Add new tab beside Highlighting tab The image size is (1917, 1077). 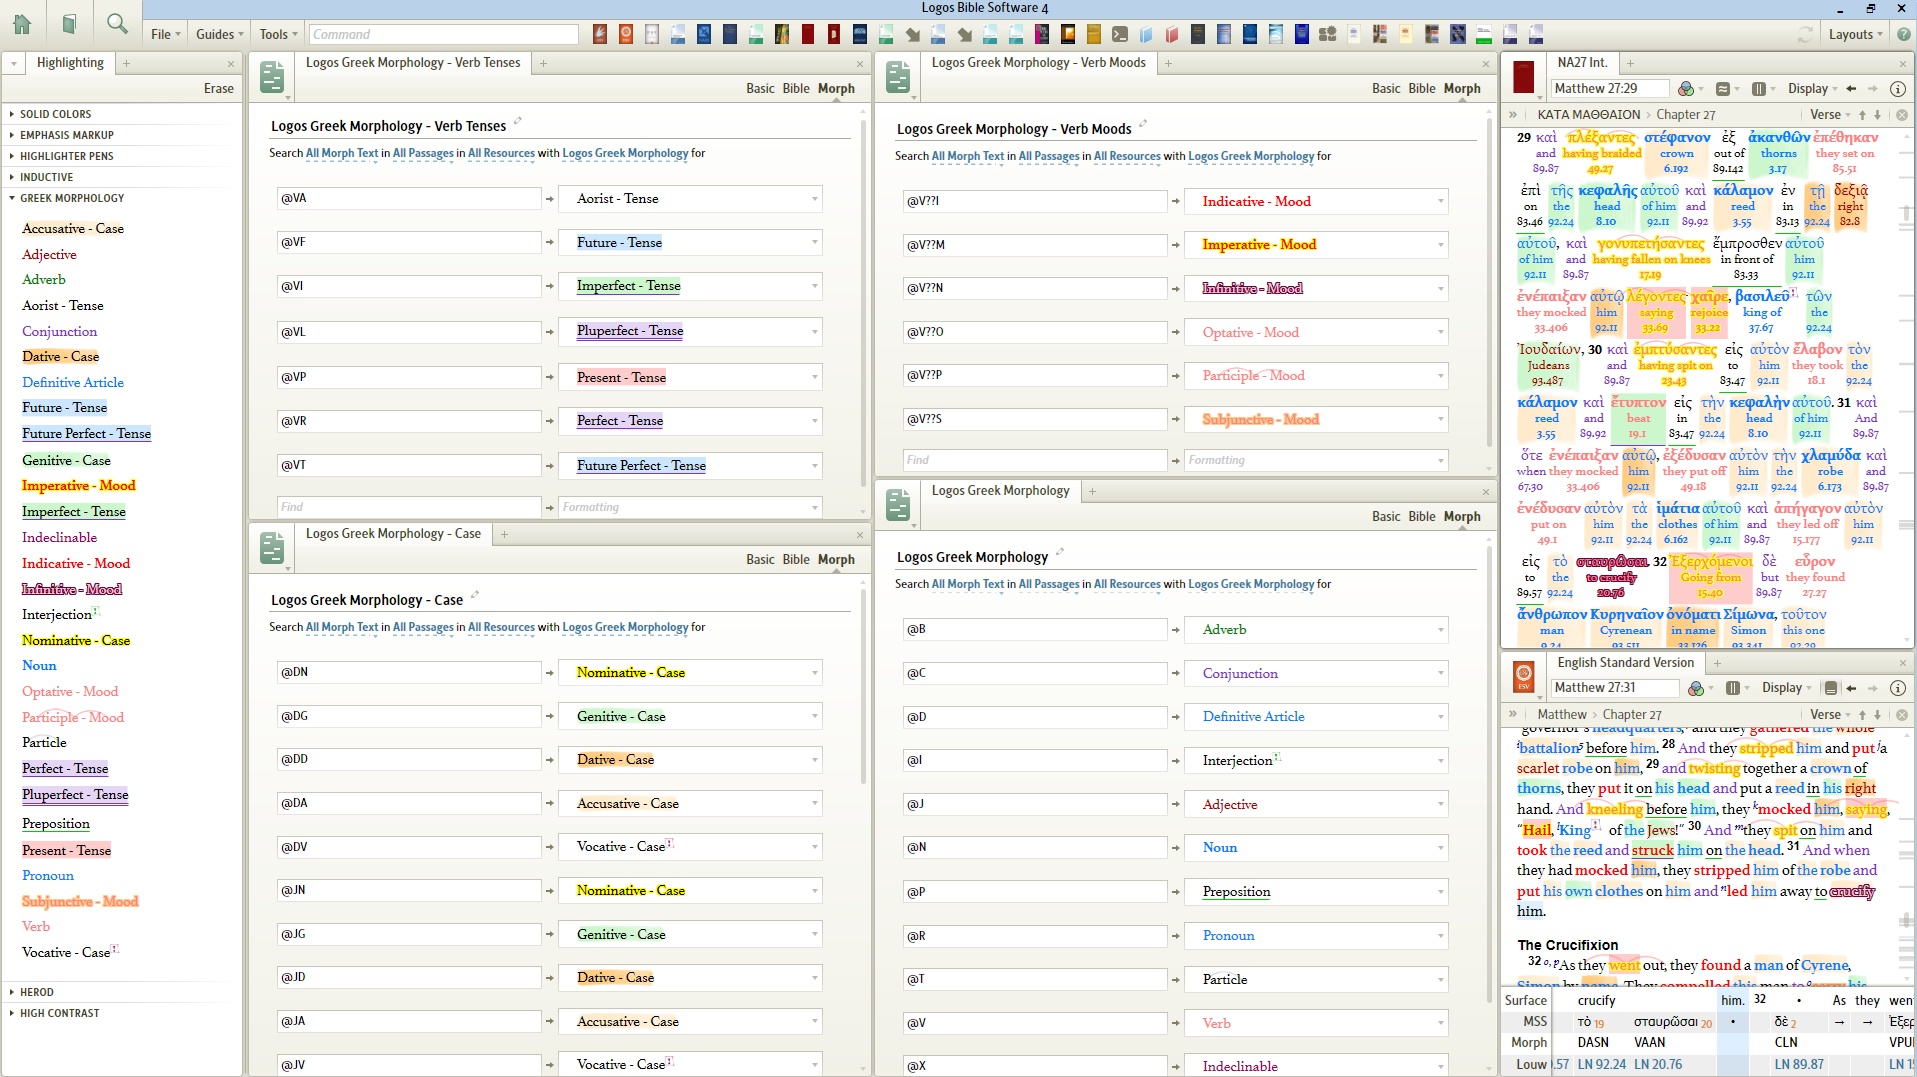[127, 63]
